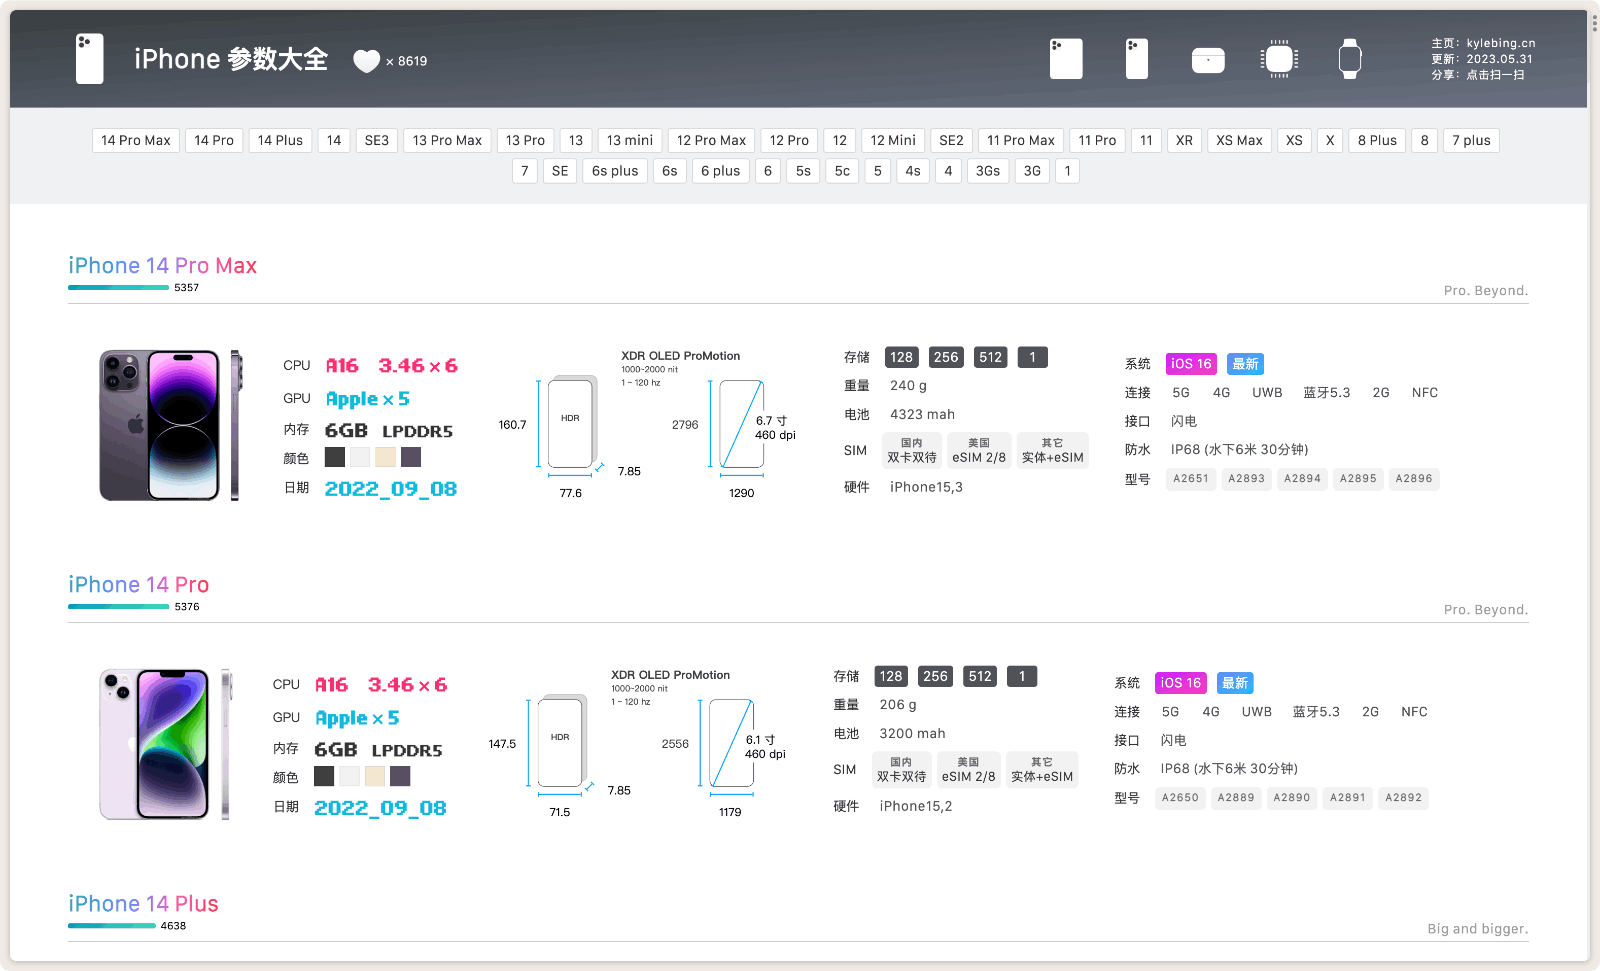Viewport: 1600px width, 971px height.
Task: Click the heart like icon
Action: (x=367, y=61)
